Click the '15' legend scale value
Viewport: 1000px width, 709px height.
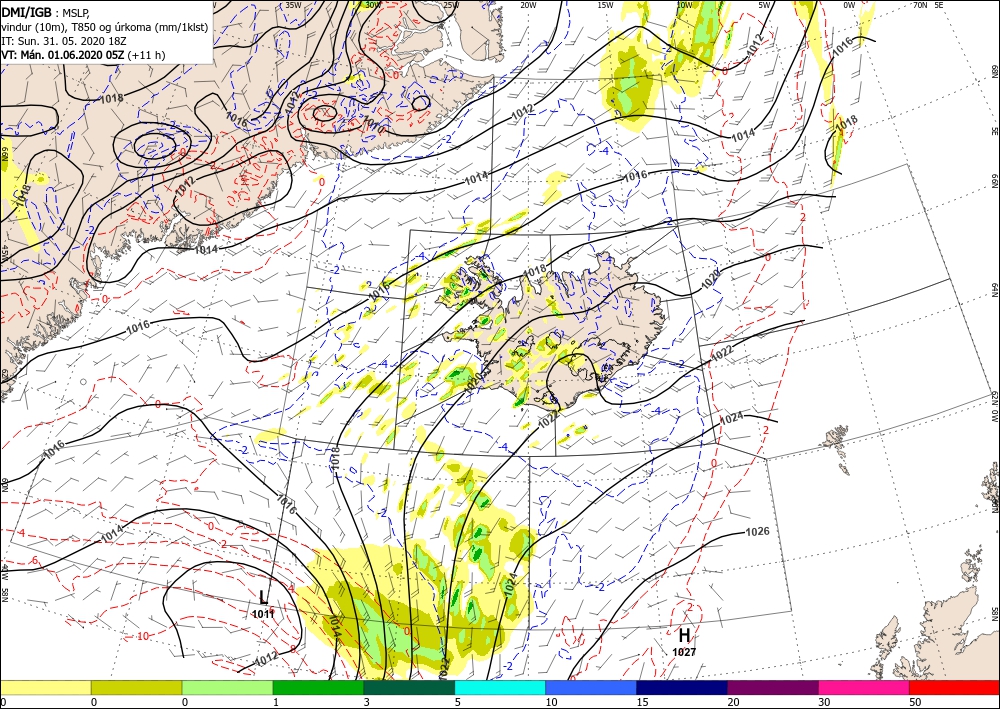[x=642, y=702]
